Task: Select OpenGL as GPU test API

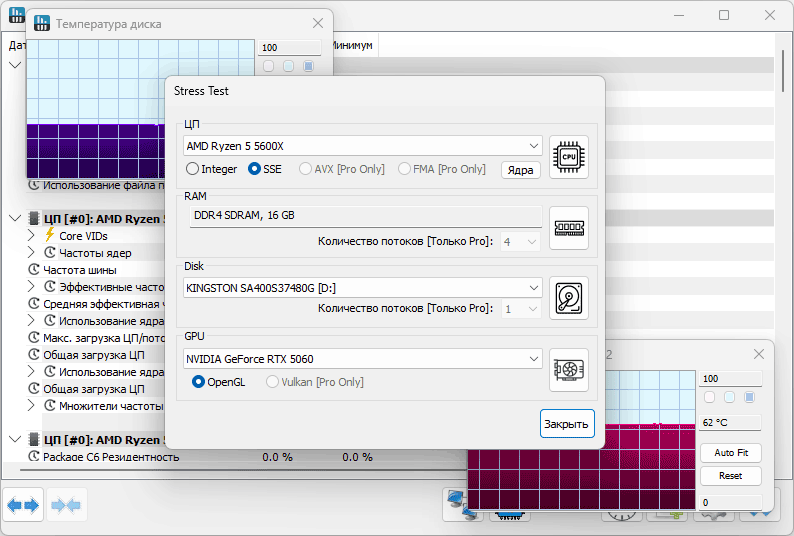Action: pyautogui.click(x=199, y=381)
